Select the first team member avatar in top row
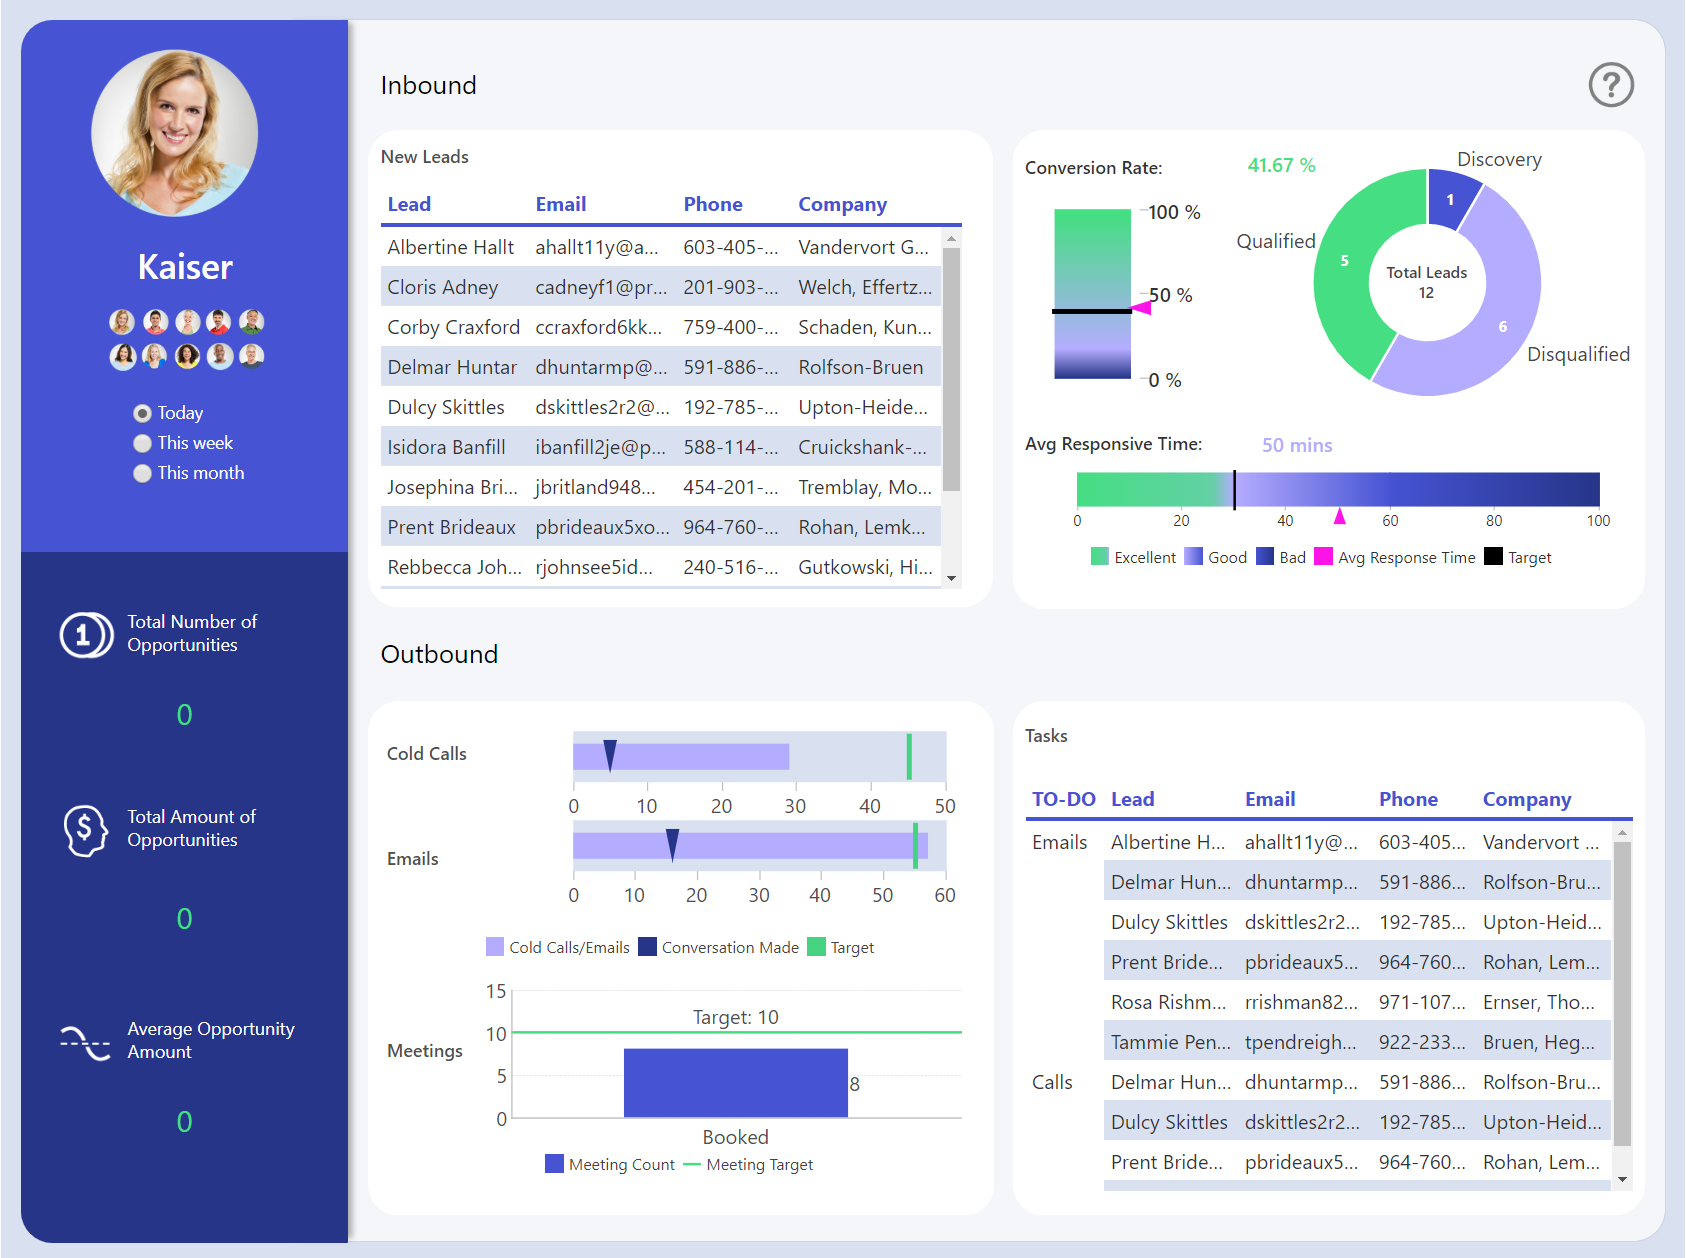 pyautogui.click(x=121, y=322)
